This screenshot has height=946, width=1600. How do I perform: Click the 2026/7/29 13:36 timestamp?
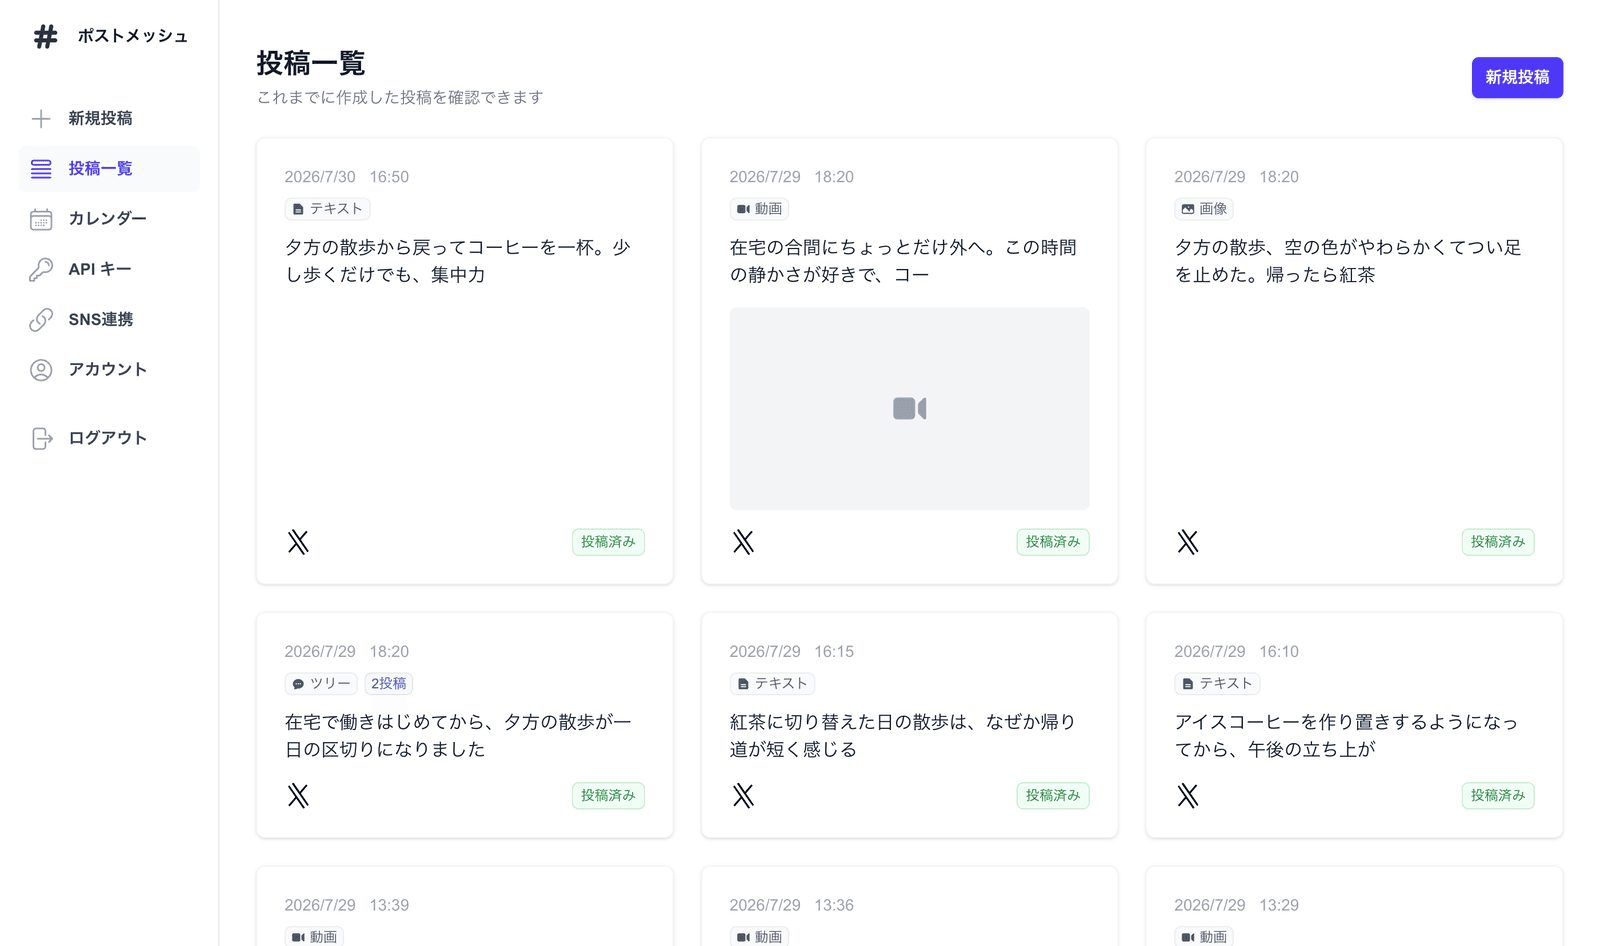pyautogui.click(x=791, y=905)
